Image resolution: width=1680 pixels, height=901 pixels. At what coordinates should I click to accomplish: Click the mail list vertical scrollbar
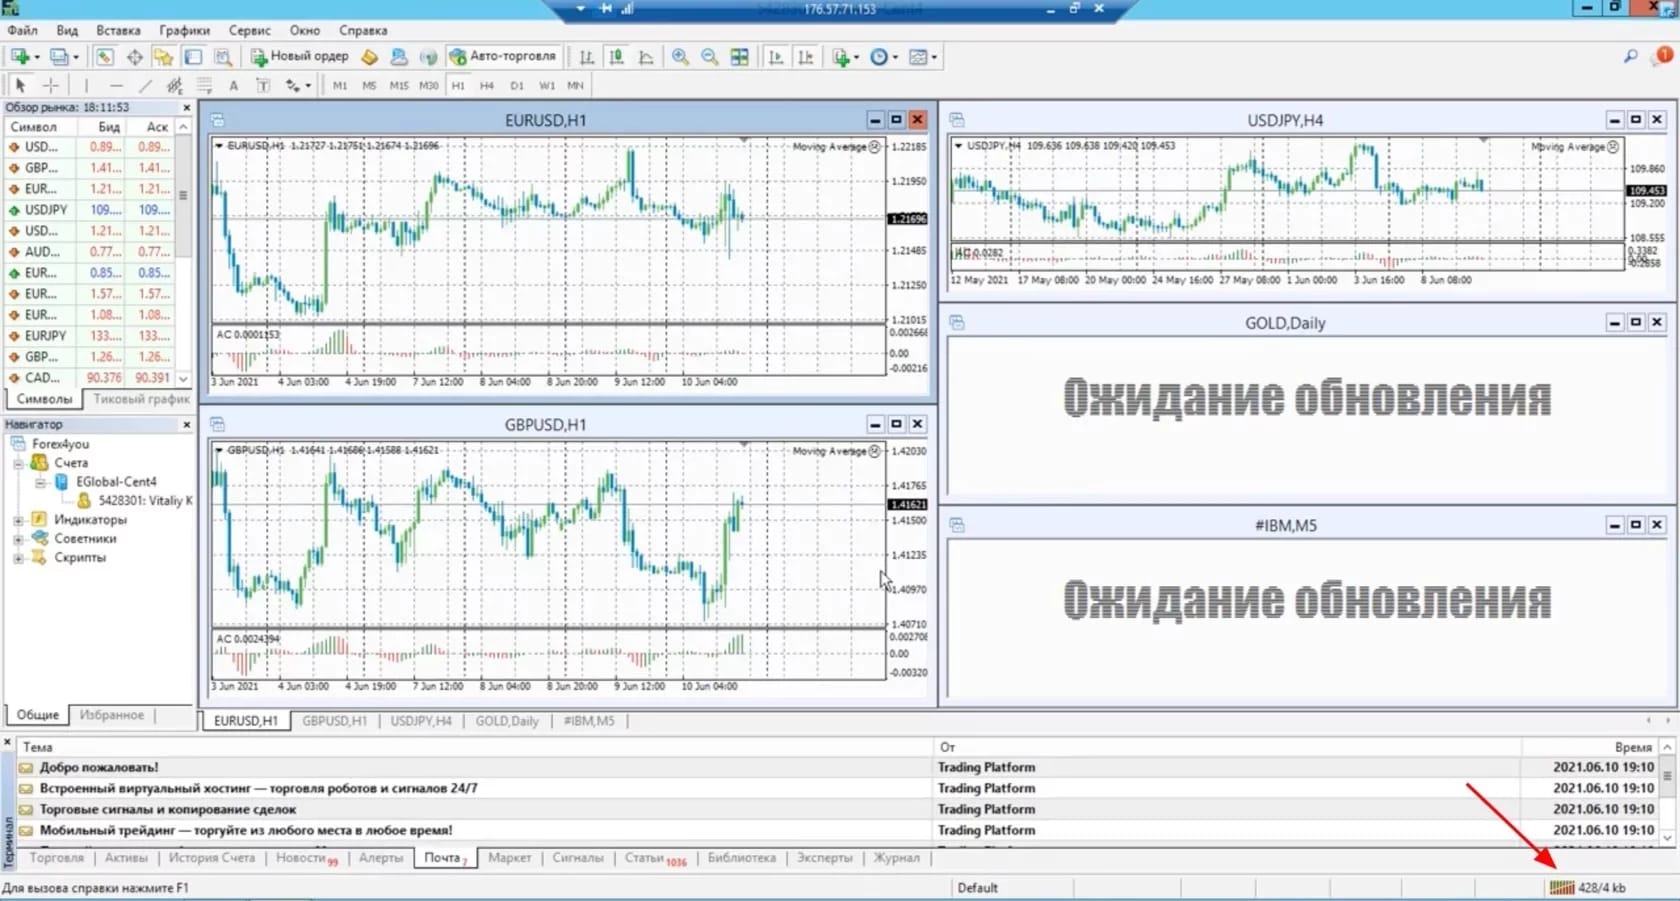(x=1667, y=793)
